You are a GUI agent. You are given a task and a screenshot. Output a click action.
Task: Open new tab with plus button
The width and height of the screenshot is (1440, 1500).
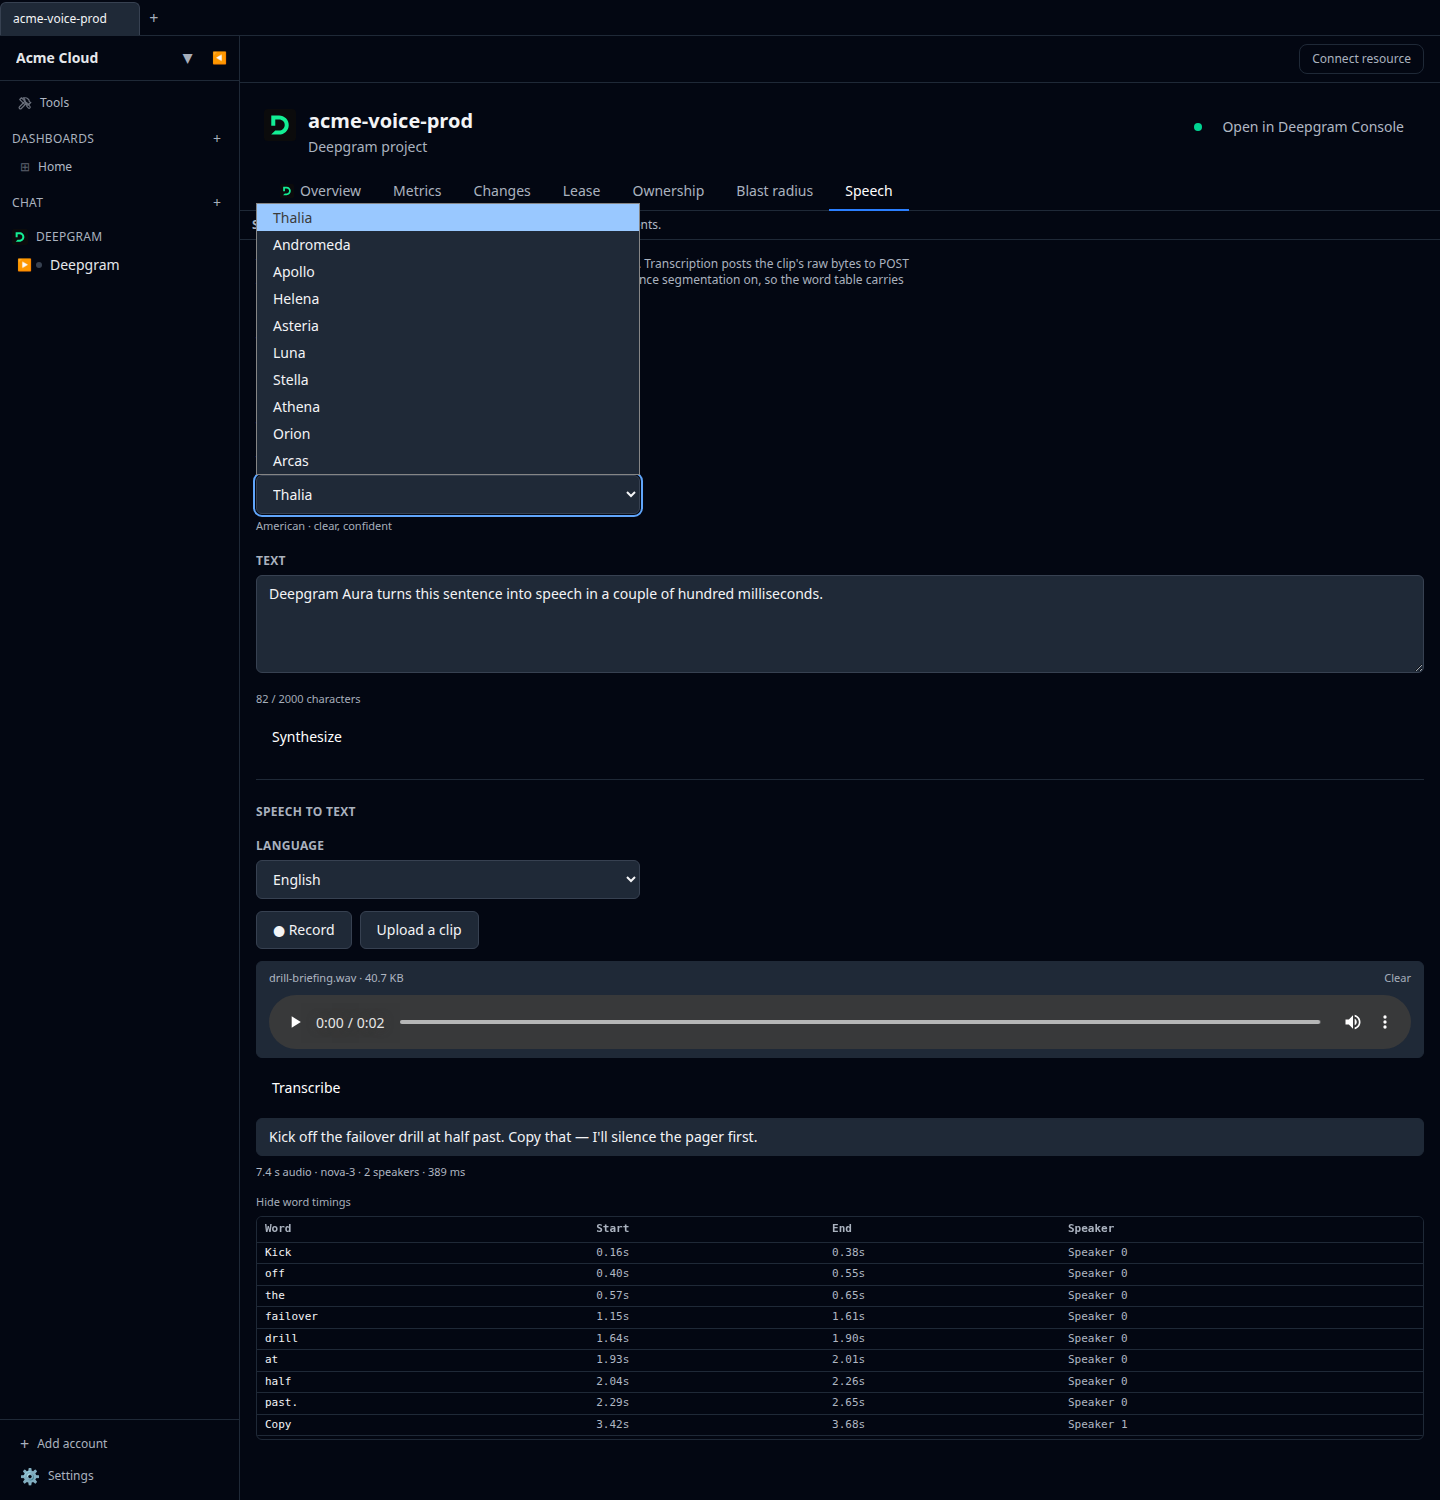click(154, 18)
